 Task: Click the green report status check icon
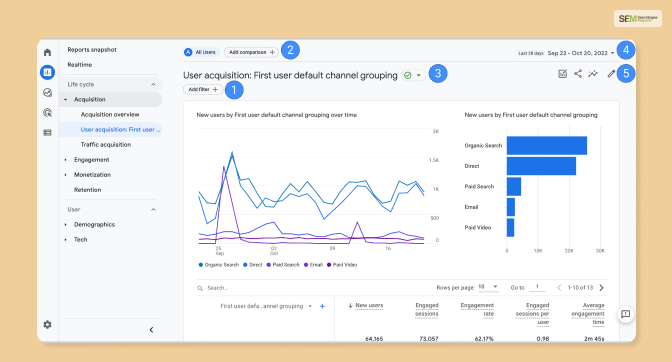coord(408,75)
